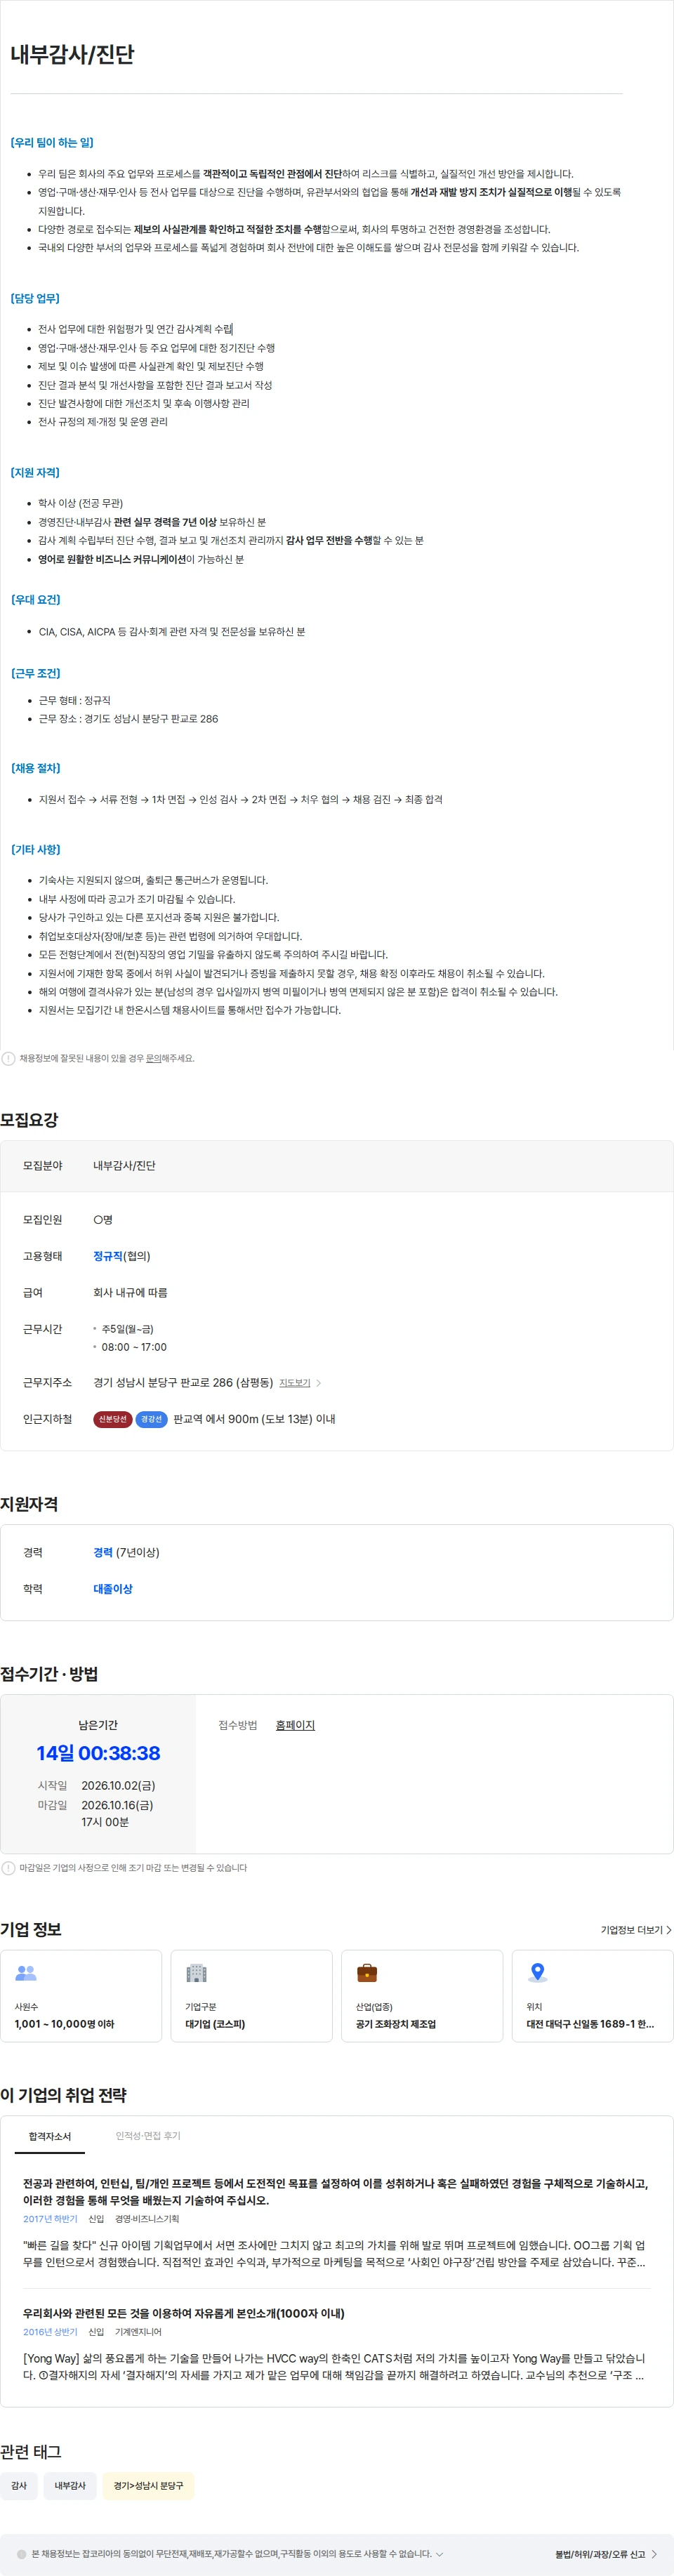The width and height of the screenshot is (674, 2576).
Task: Click the location pin icon in 위치 card
Action: pos(538,1973)
